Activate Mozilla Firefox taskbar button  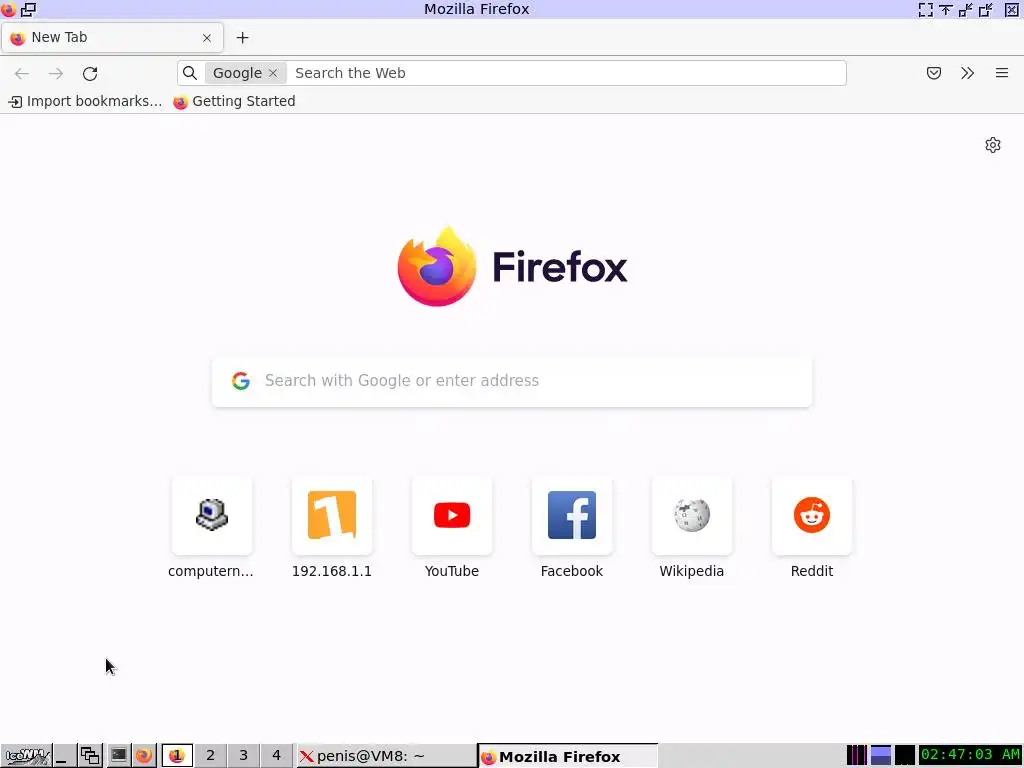568,756
